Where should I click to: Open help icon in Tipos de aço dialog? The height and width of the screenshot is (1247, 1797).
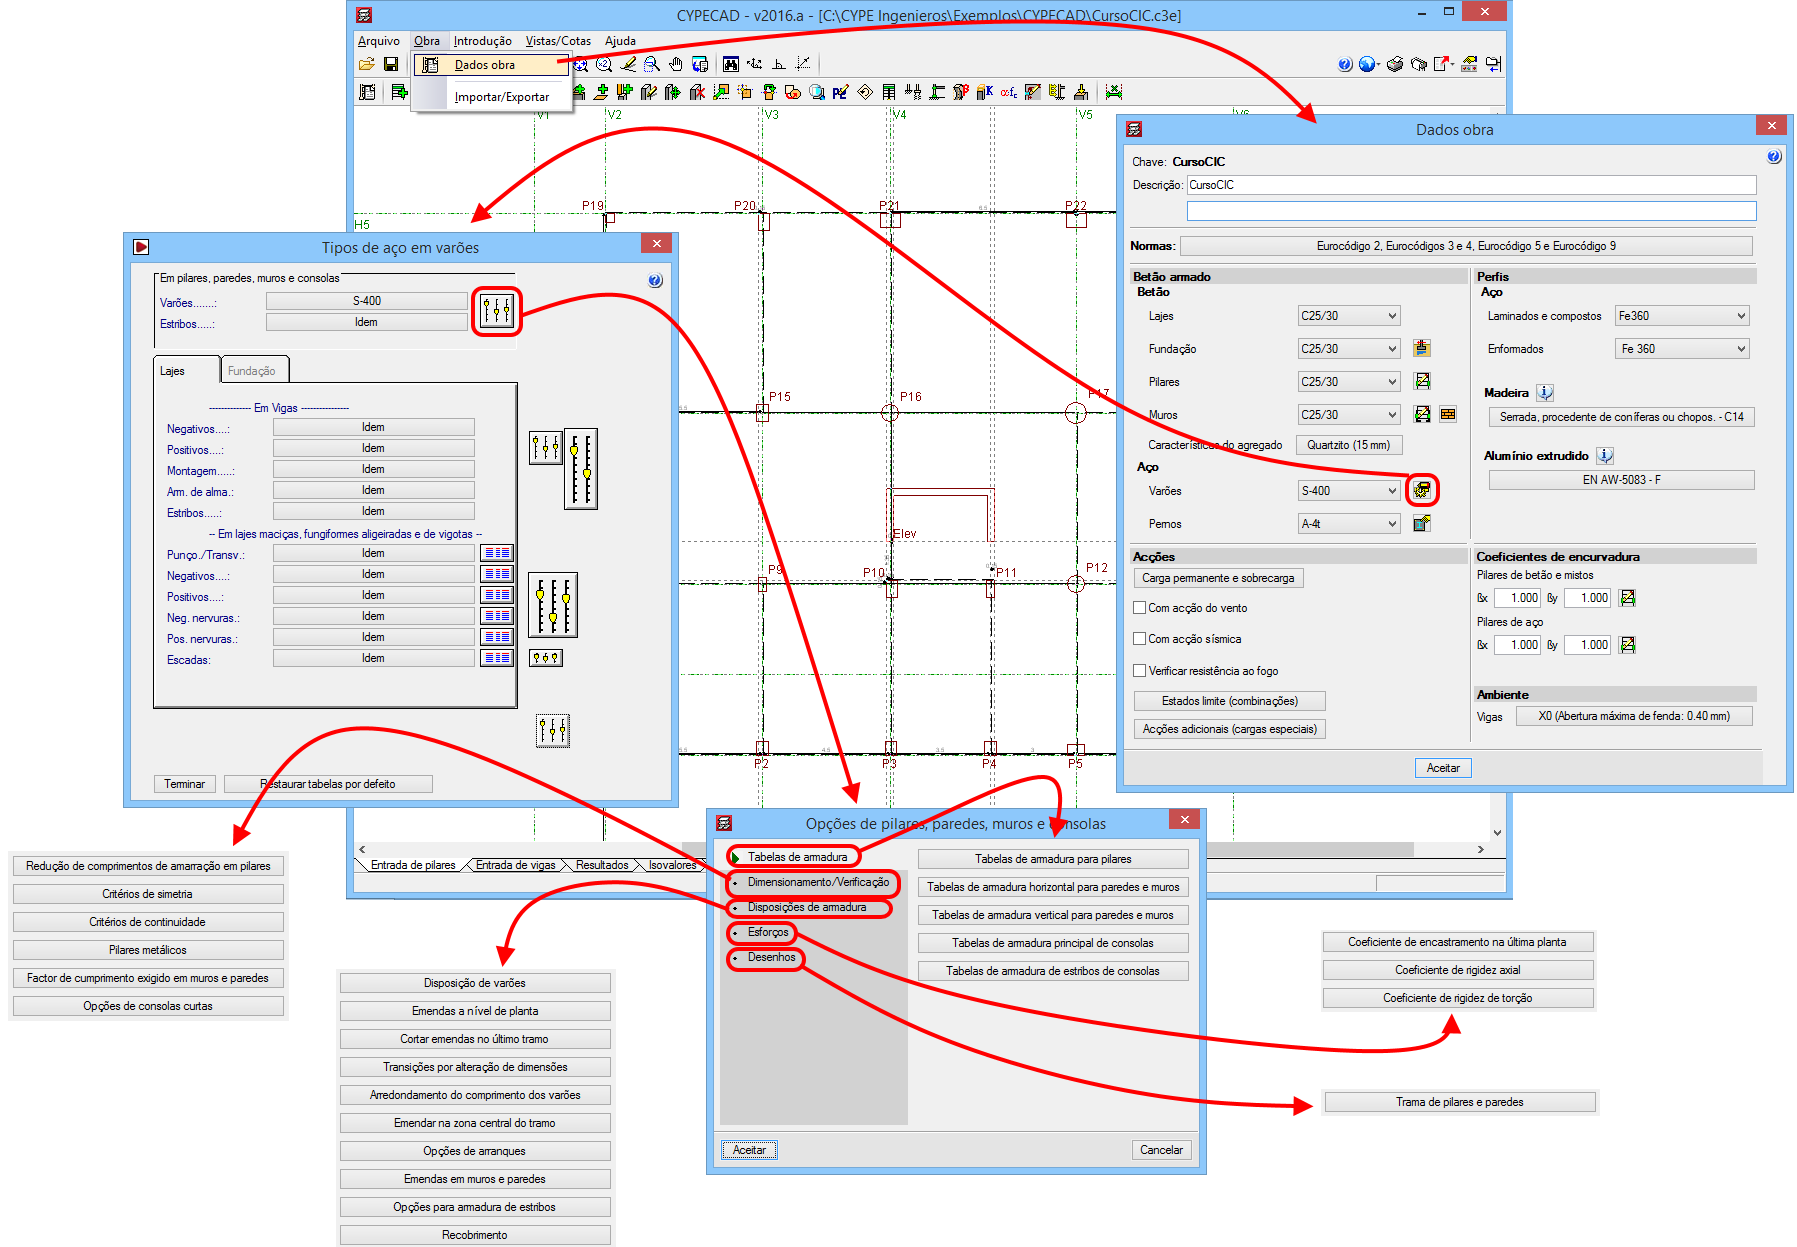point(655,281)
